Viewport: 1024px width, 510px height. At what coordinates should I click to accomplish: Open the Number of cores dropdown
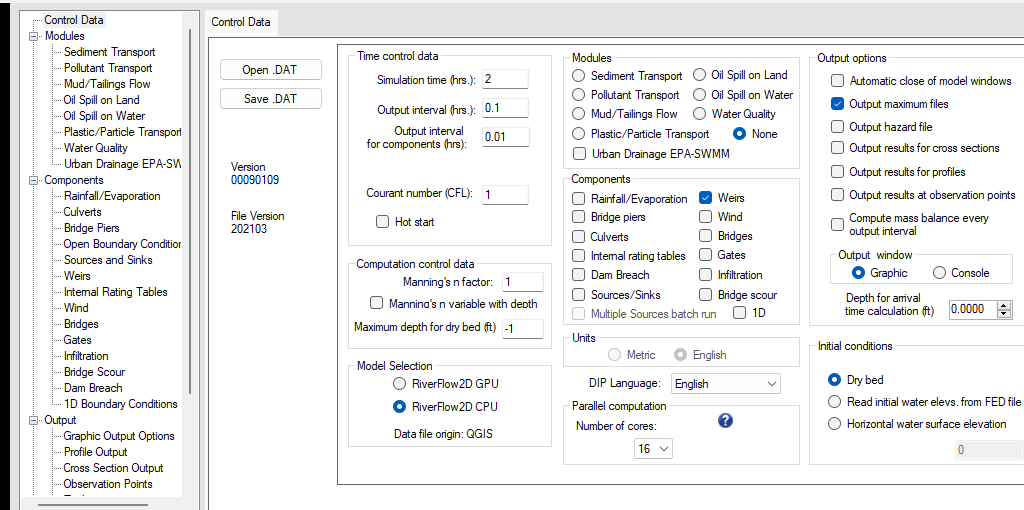click(x=653, y=449)
